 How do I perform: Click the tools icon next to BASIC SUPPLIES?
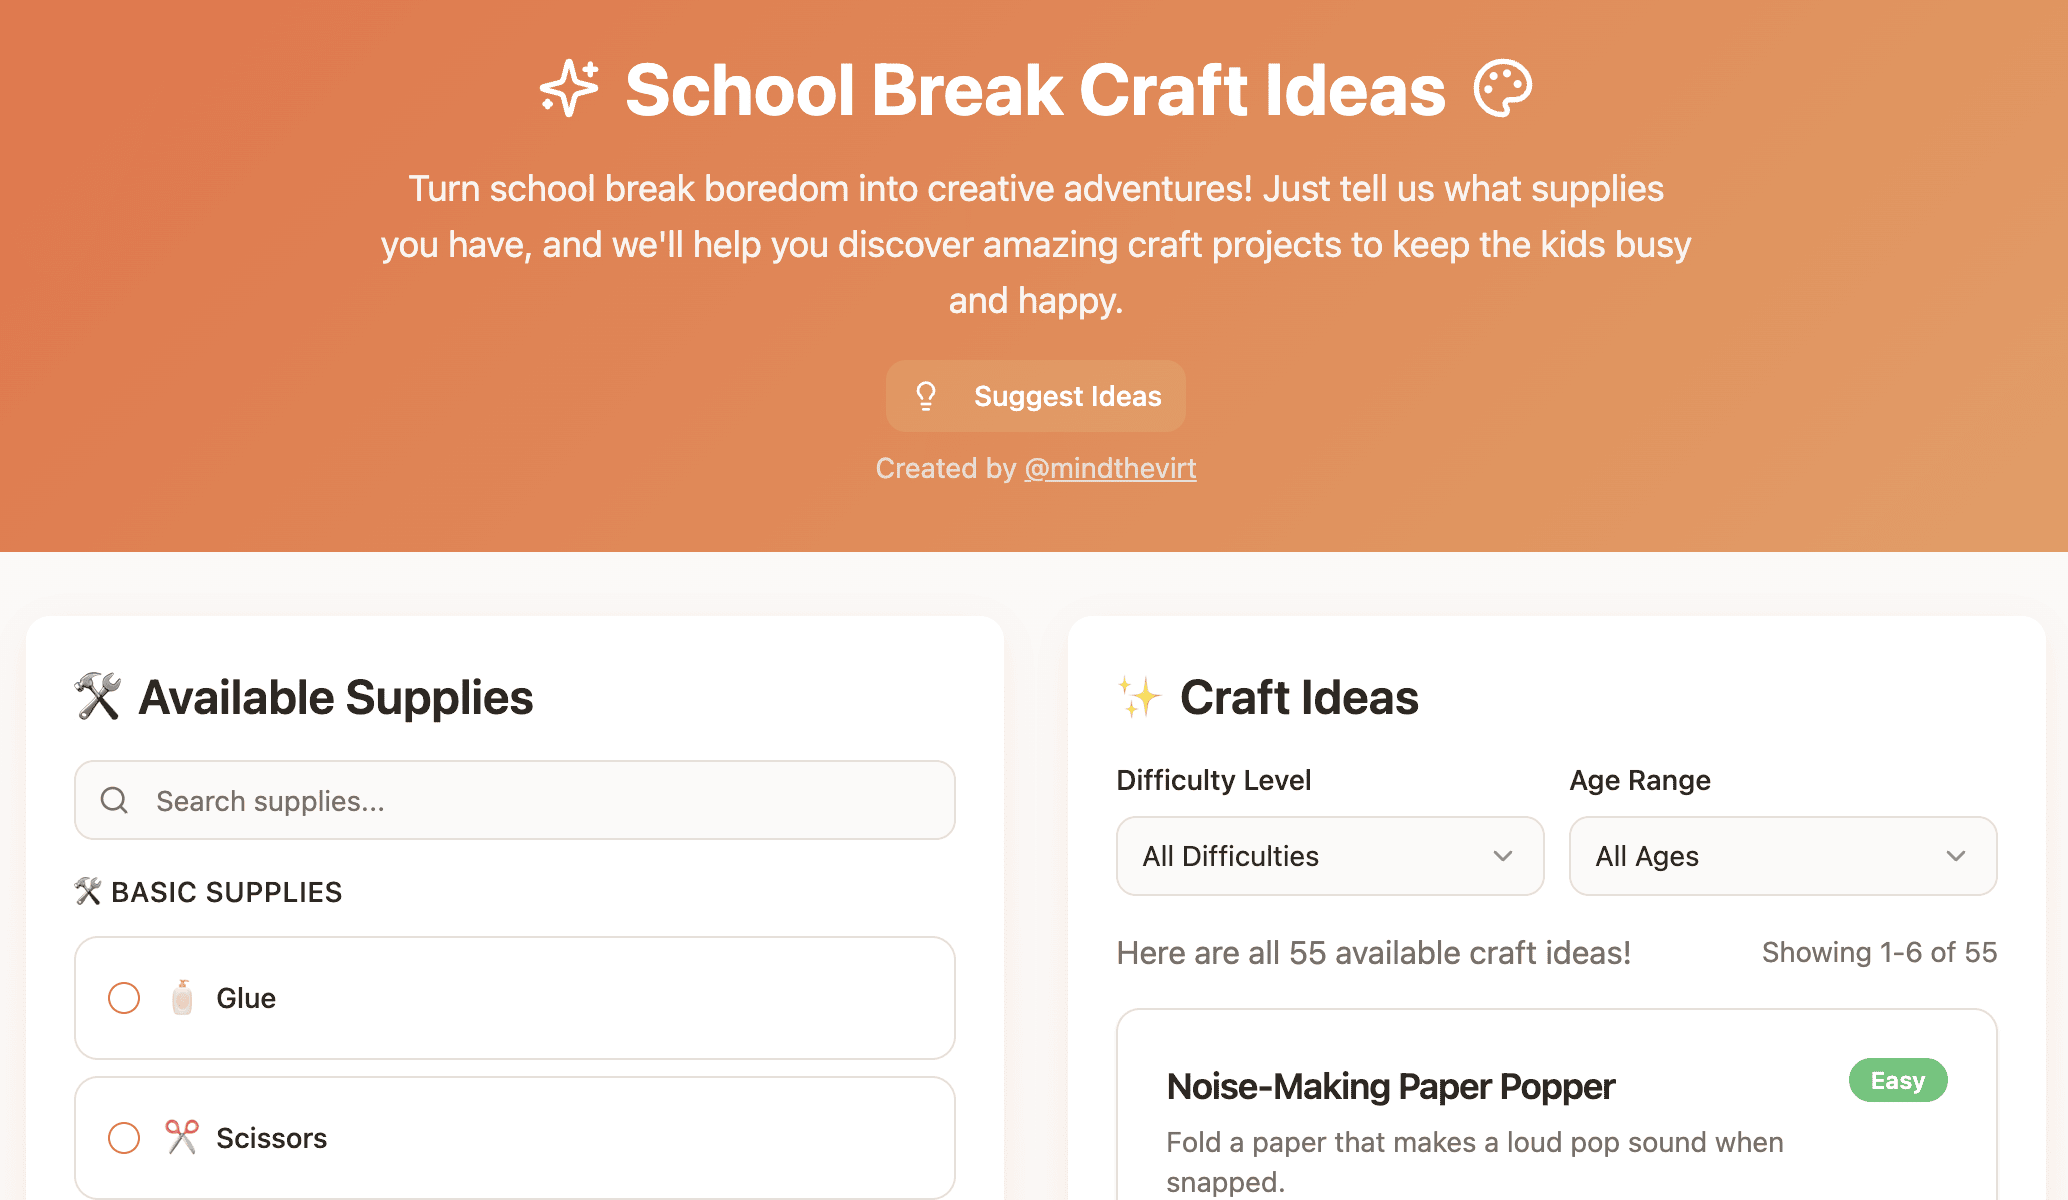pos(88,890)
